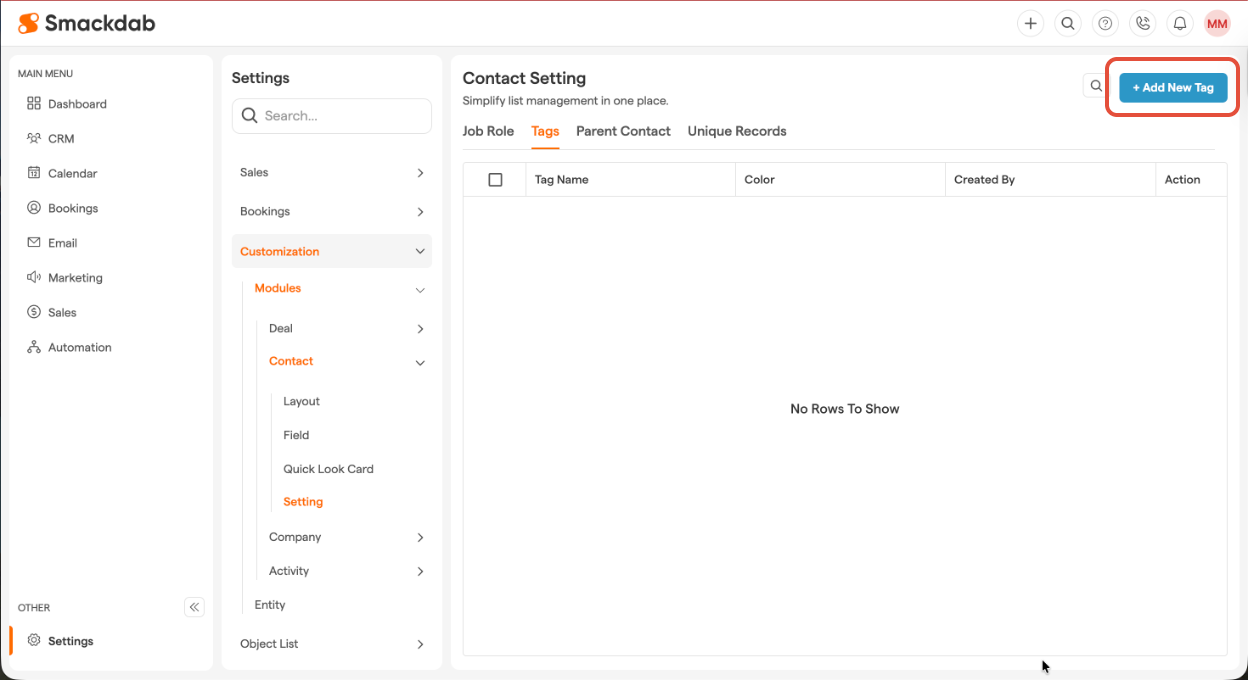
Task: Click the phone call icon
Action: point(1142,24)
